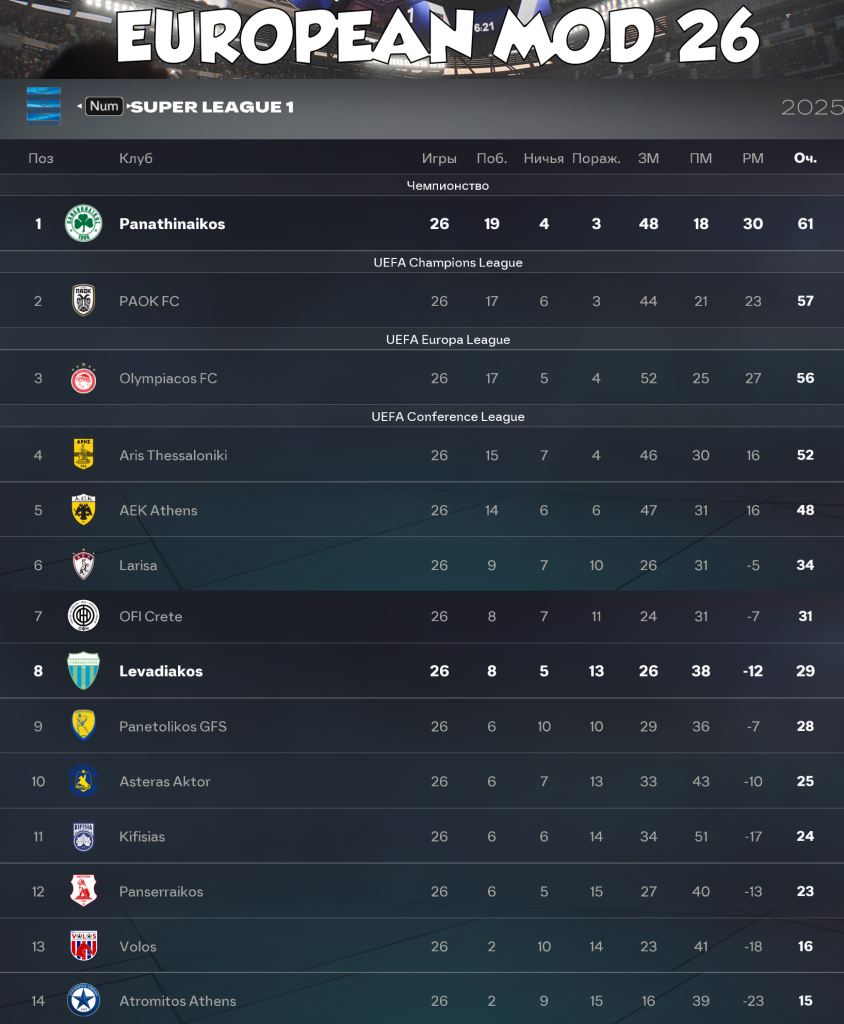Click the Atromitos Athens star badge
This screenshot has width=844, height=1024.
(x=83, y=1000)
